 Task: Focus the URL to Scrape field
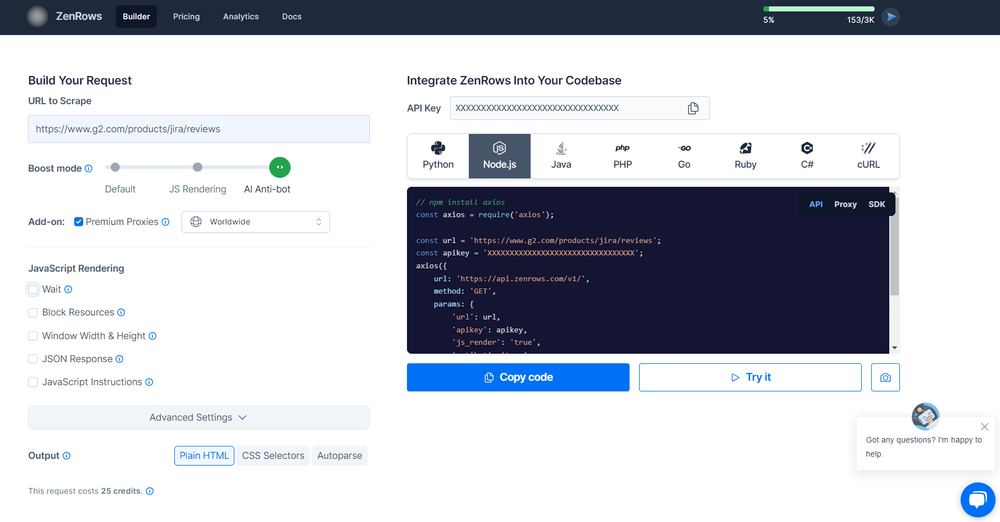(199, 129)
